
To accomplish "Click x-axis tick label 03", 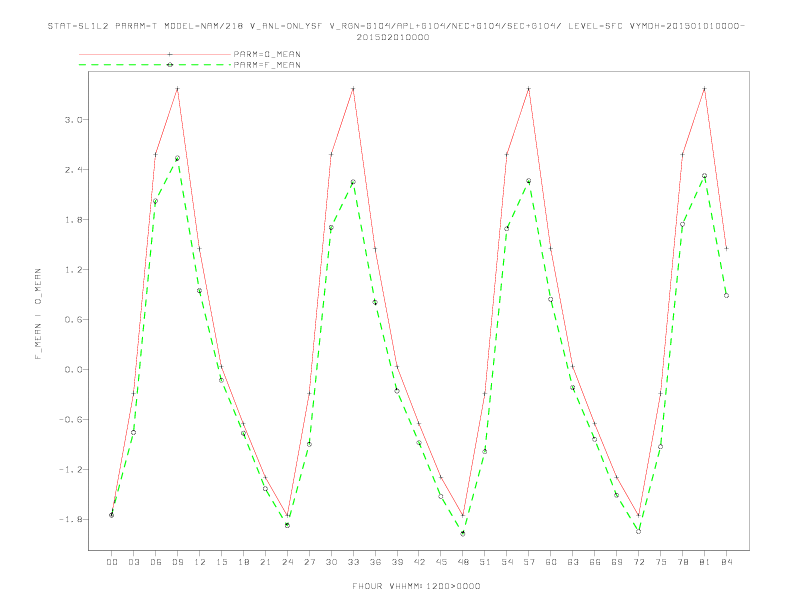I will [133, 562].
